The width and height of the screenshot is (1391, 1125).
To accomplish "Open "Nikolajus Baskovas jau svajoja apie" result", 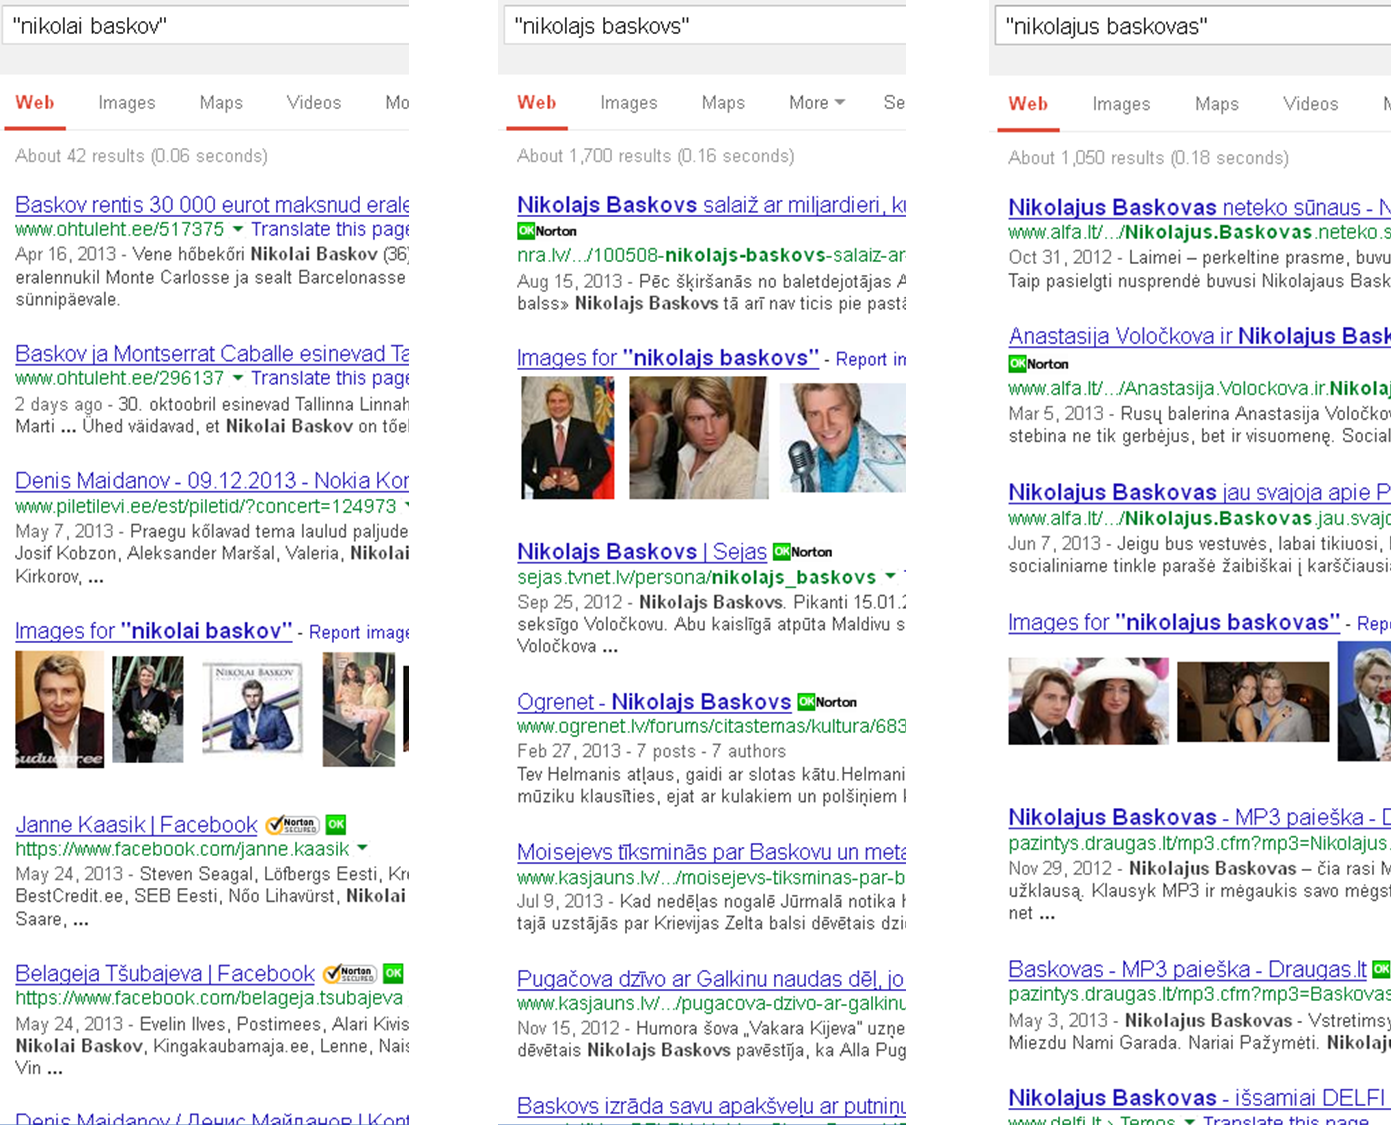I will pos(1199,492).
